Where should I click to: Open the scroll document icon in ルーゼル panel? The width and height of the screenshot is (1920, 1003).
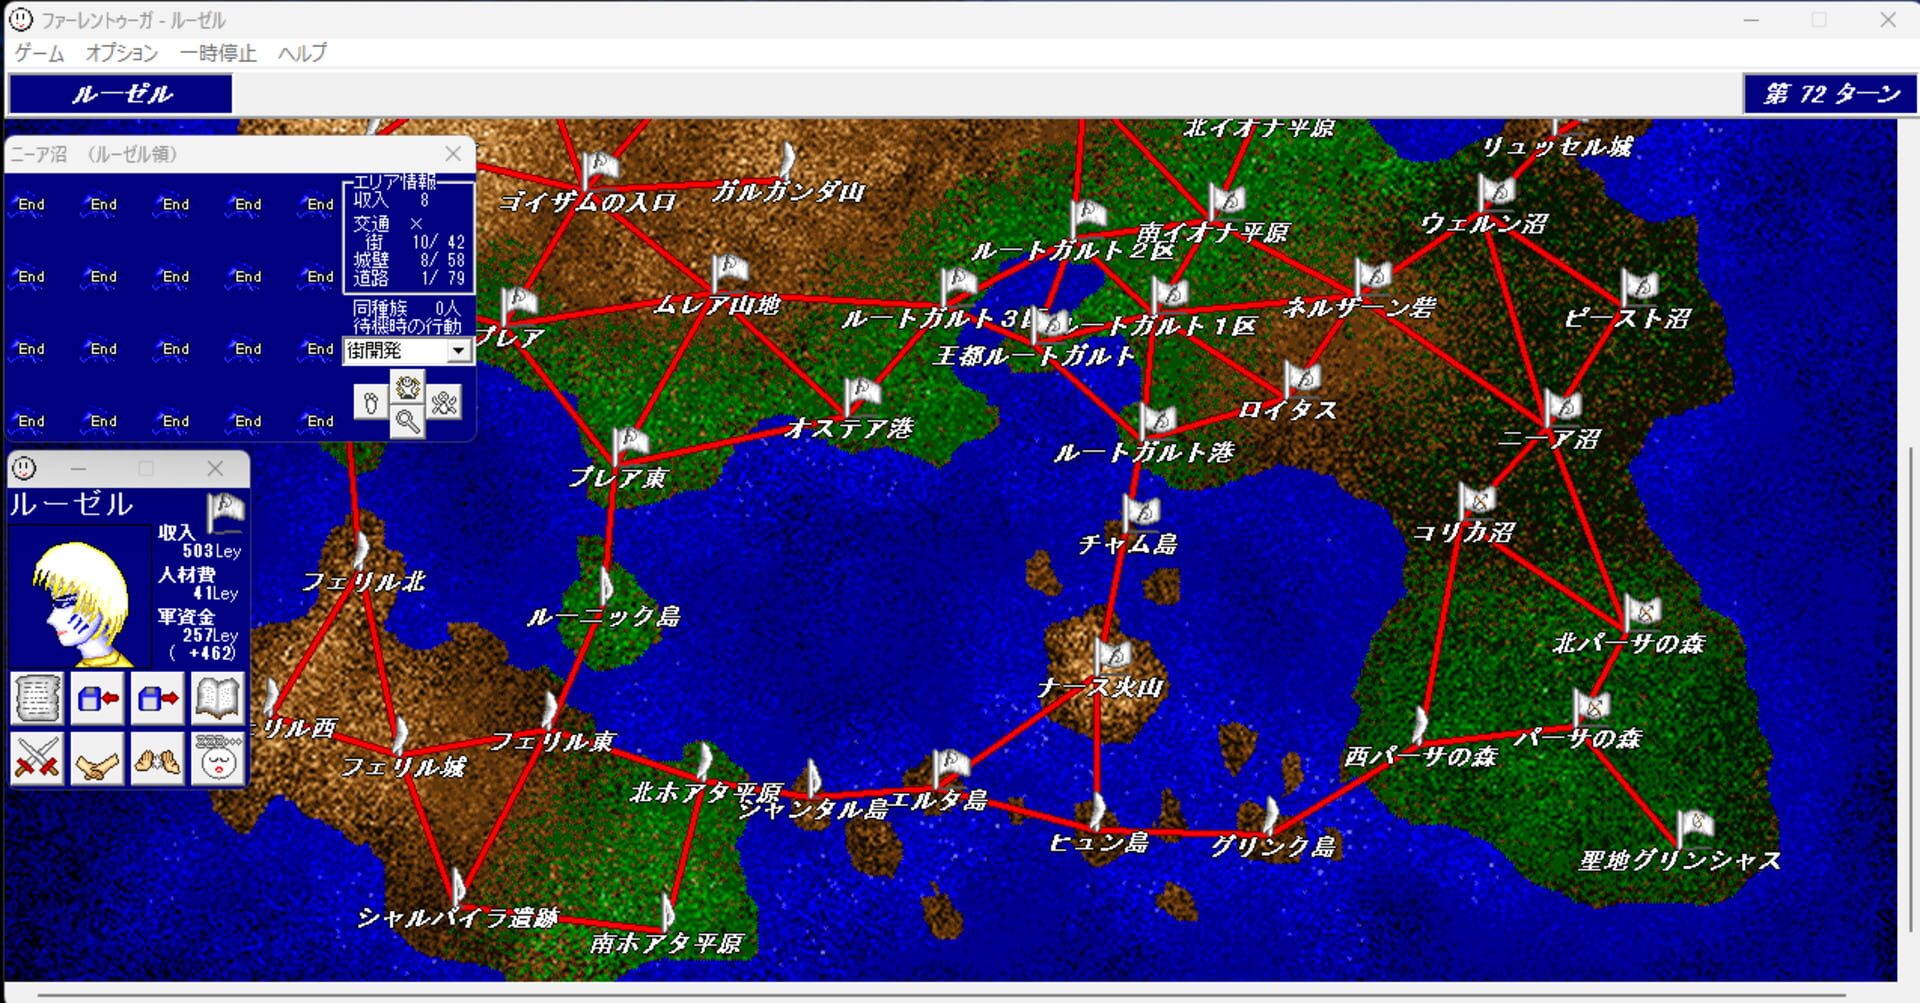point(37,698)
